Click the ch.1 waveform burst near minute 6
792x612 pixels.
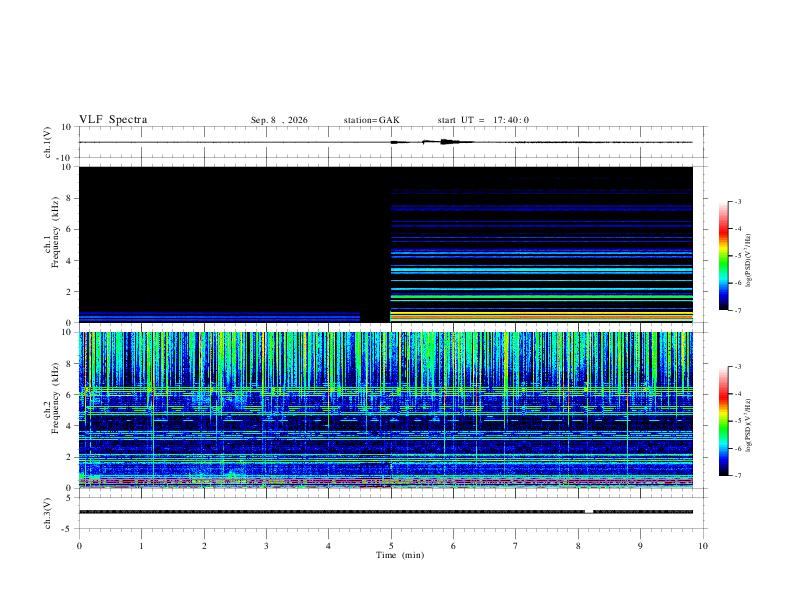[x=448, y=142]
